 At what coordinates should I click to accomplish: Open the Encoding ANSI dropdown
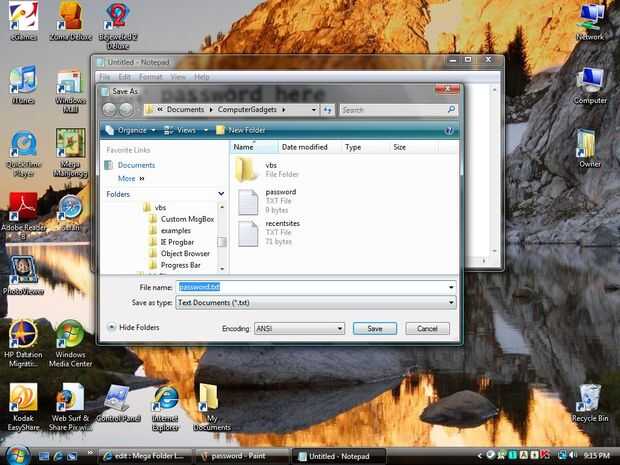[x=299, y=329]
